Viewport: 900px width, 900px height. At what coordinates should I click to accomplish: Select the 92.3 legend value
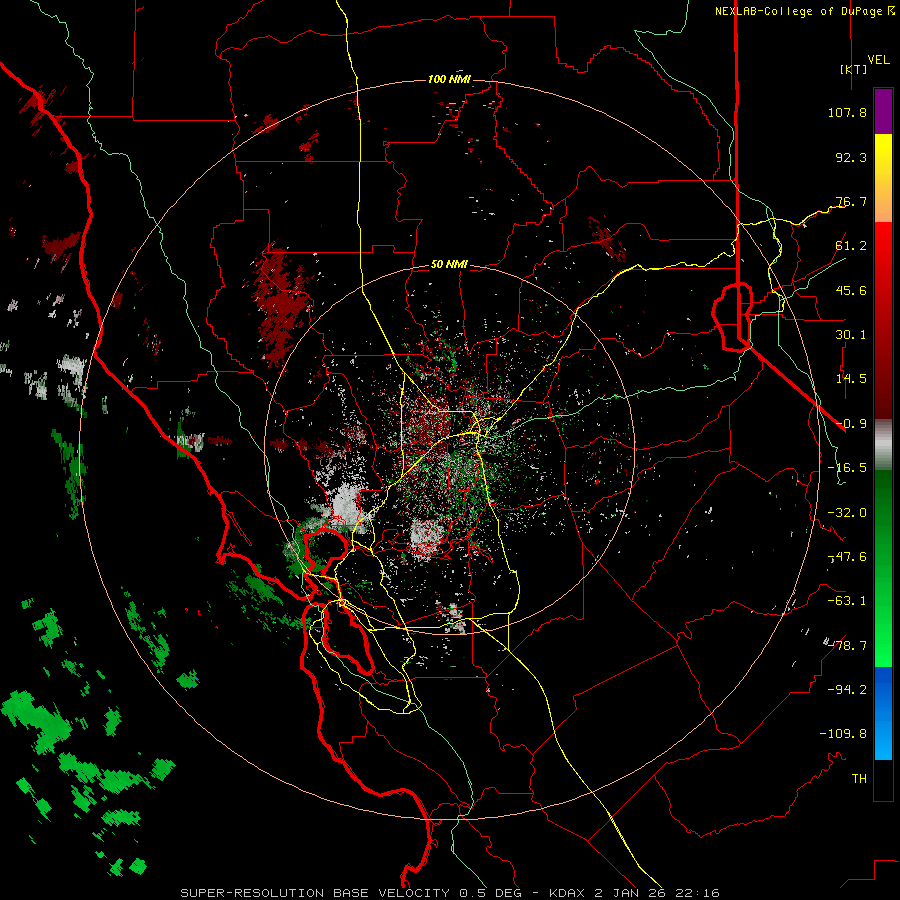[851, 157]
